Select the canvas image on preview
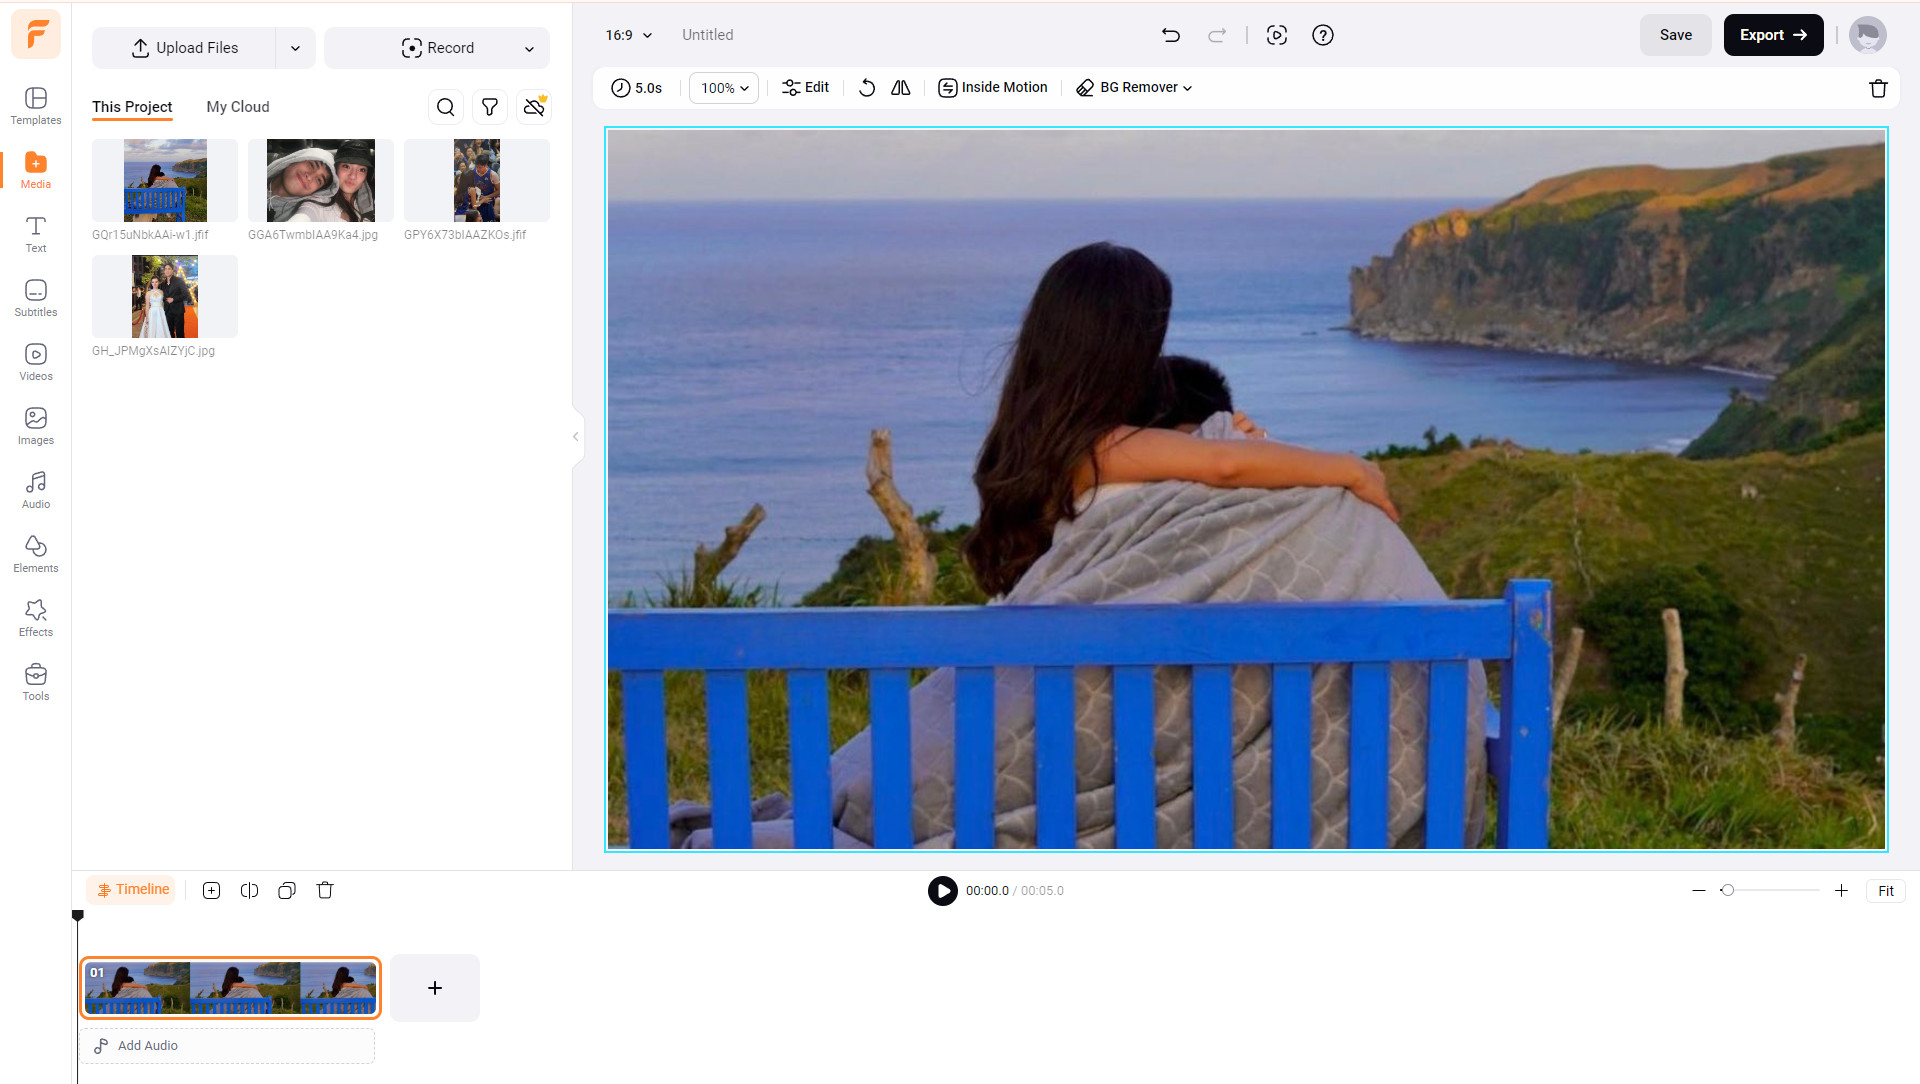 [x=1246, y=489]
